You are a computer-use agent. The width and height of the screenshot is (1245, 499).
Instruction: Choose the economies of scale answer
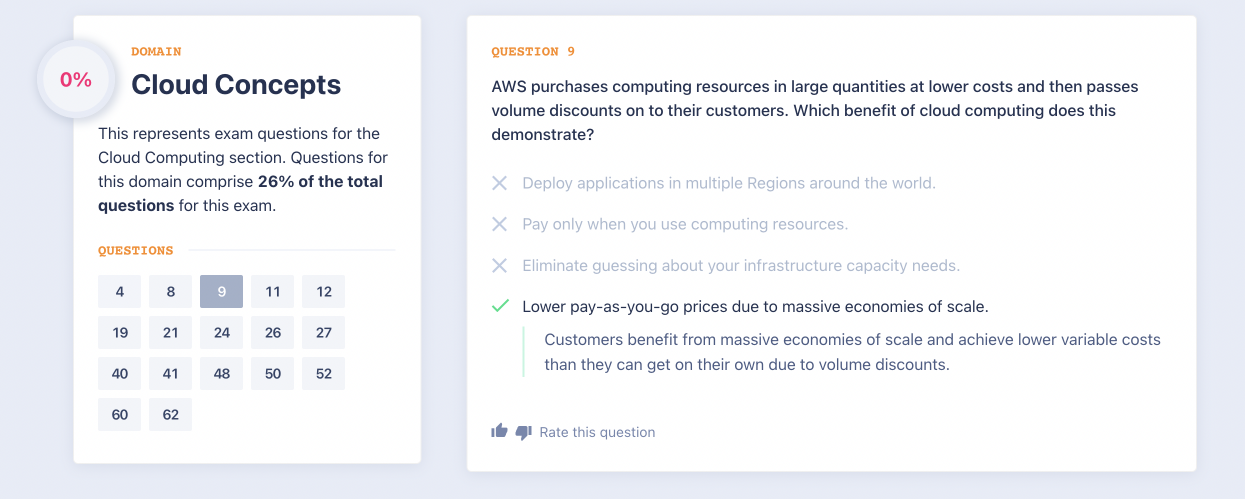pyautogui.click(x=755, y=306)
